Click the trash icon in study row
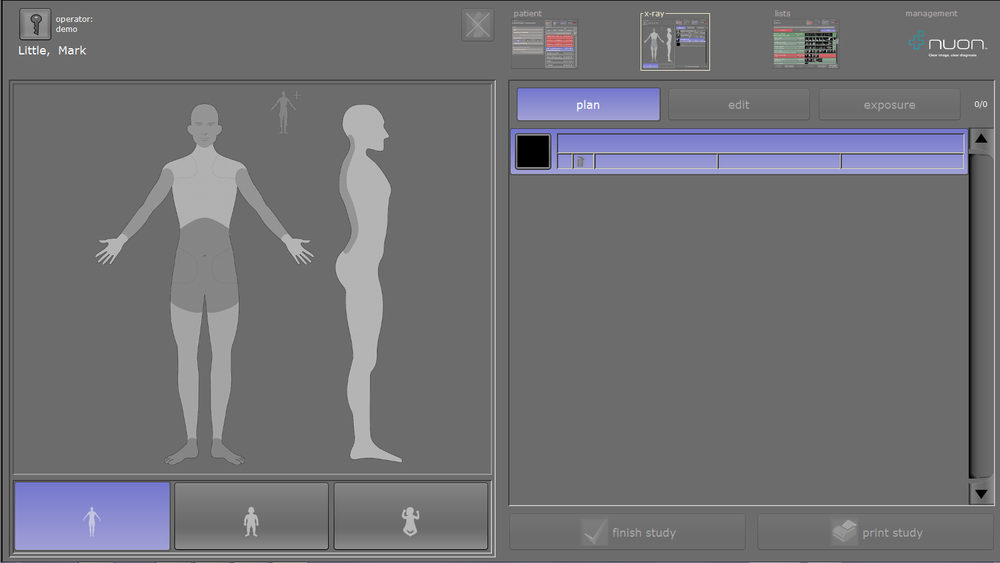1000x563 pixels. click(x=580, y=161)
